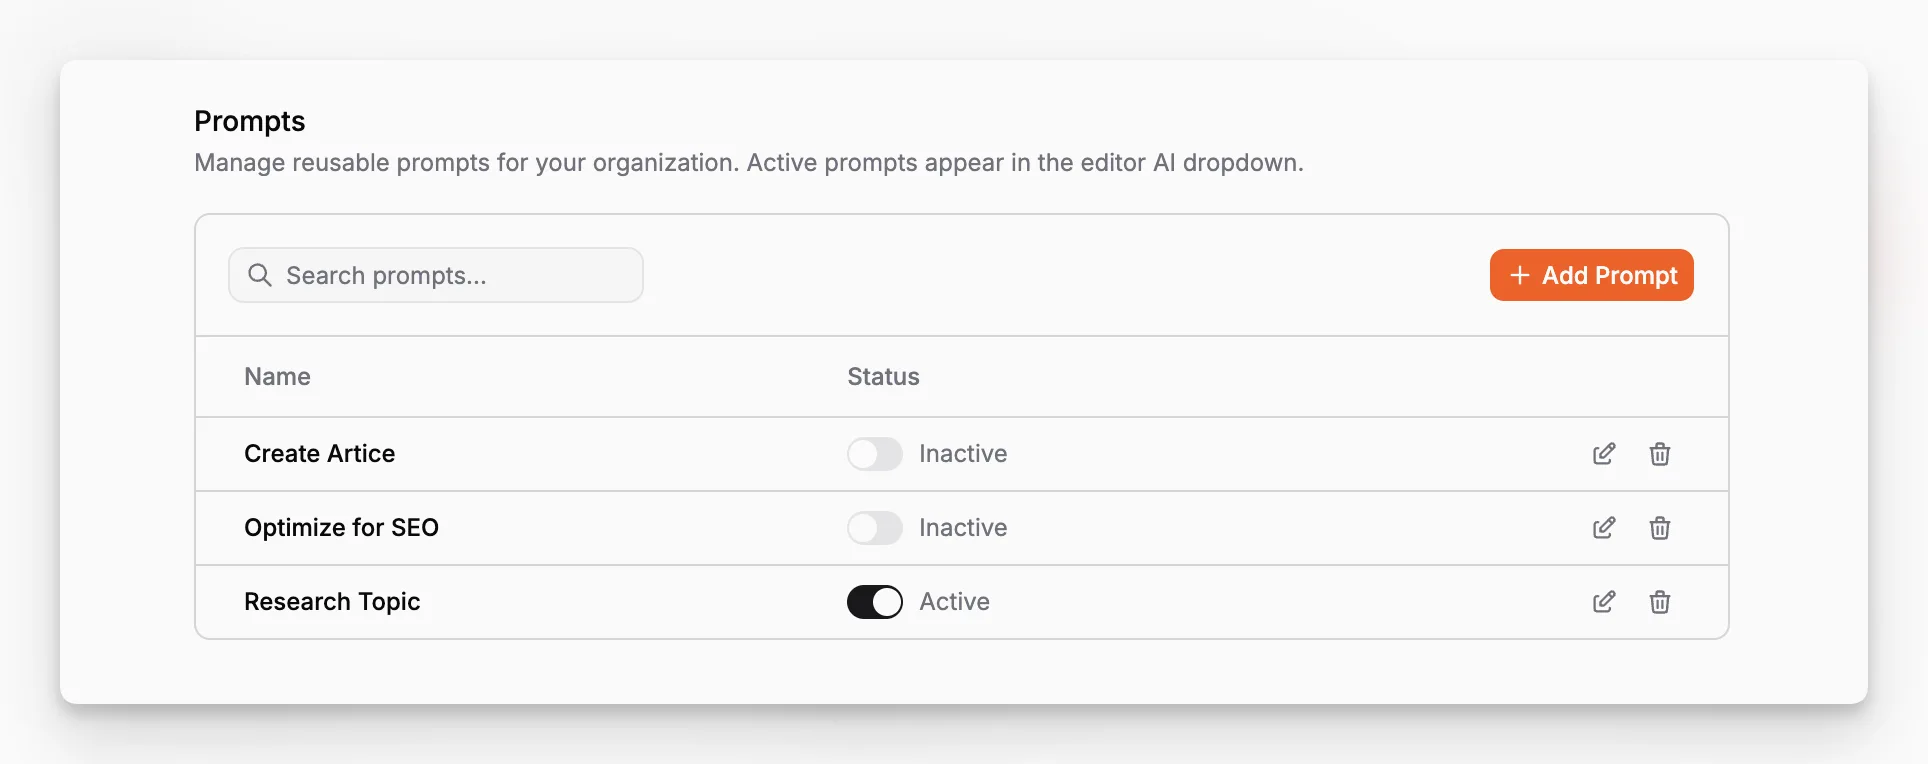Viewport: 1928px width, 764px height.
Task: Select the Research Topic row name
Action: 332,602
